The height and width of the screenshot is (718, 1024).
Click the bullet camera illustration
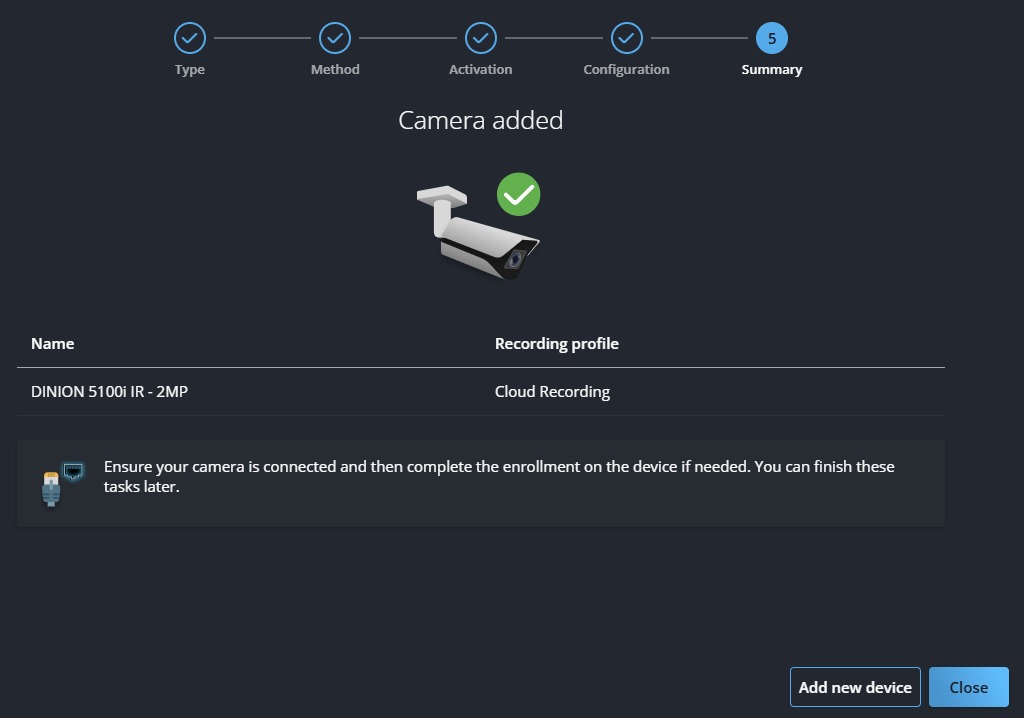475,236
